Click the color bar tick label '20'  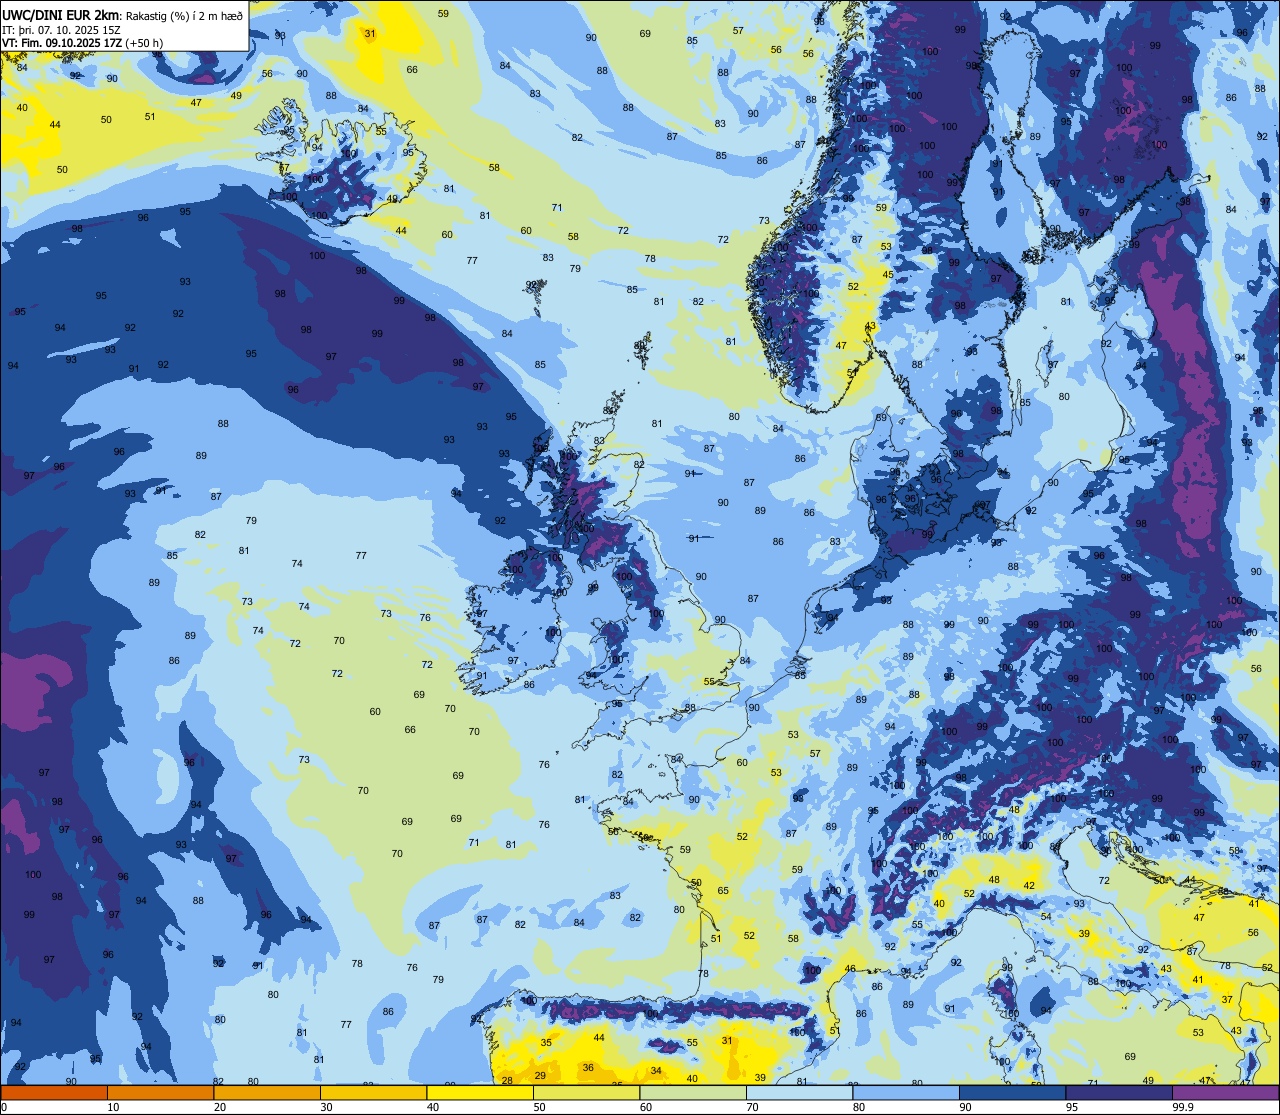(x=220, y=1107)
